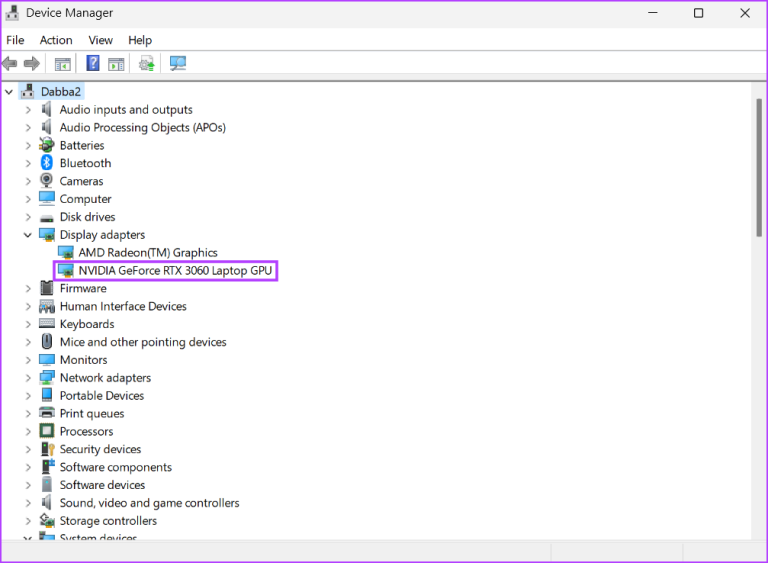The height and width of the screenshot is (563, 768).
Task: Expand the Audio inputs and outputs node
Action: point(28,110)
